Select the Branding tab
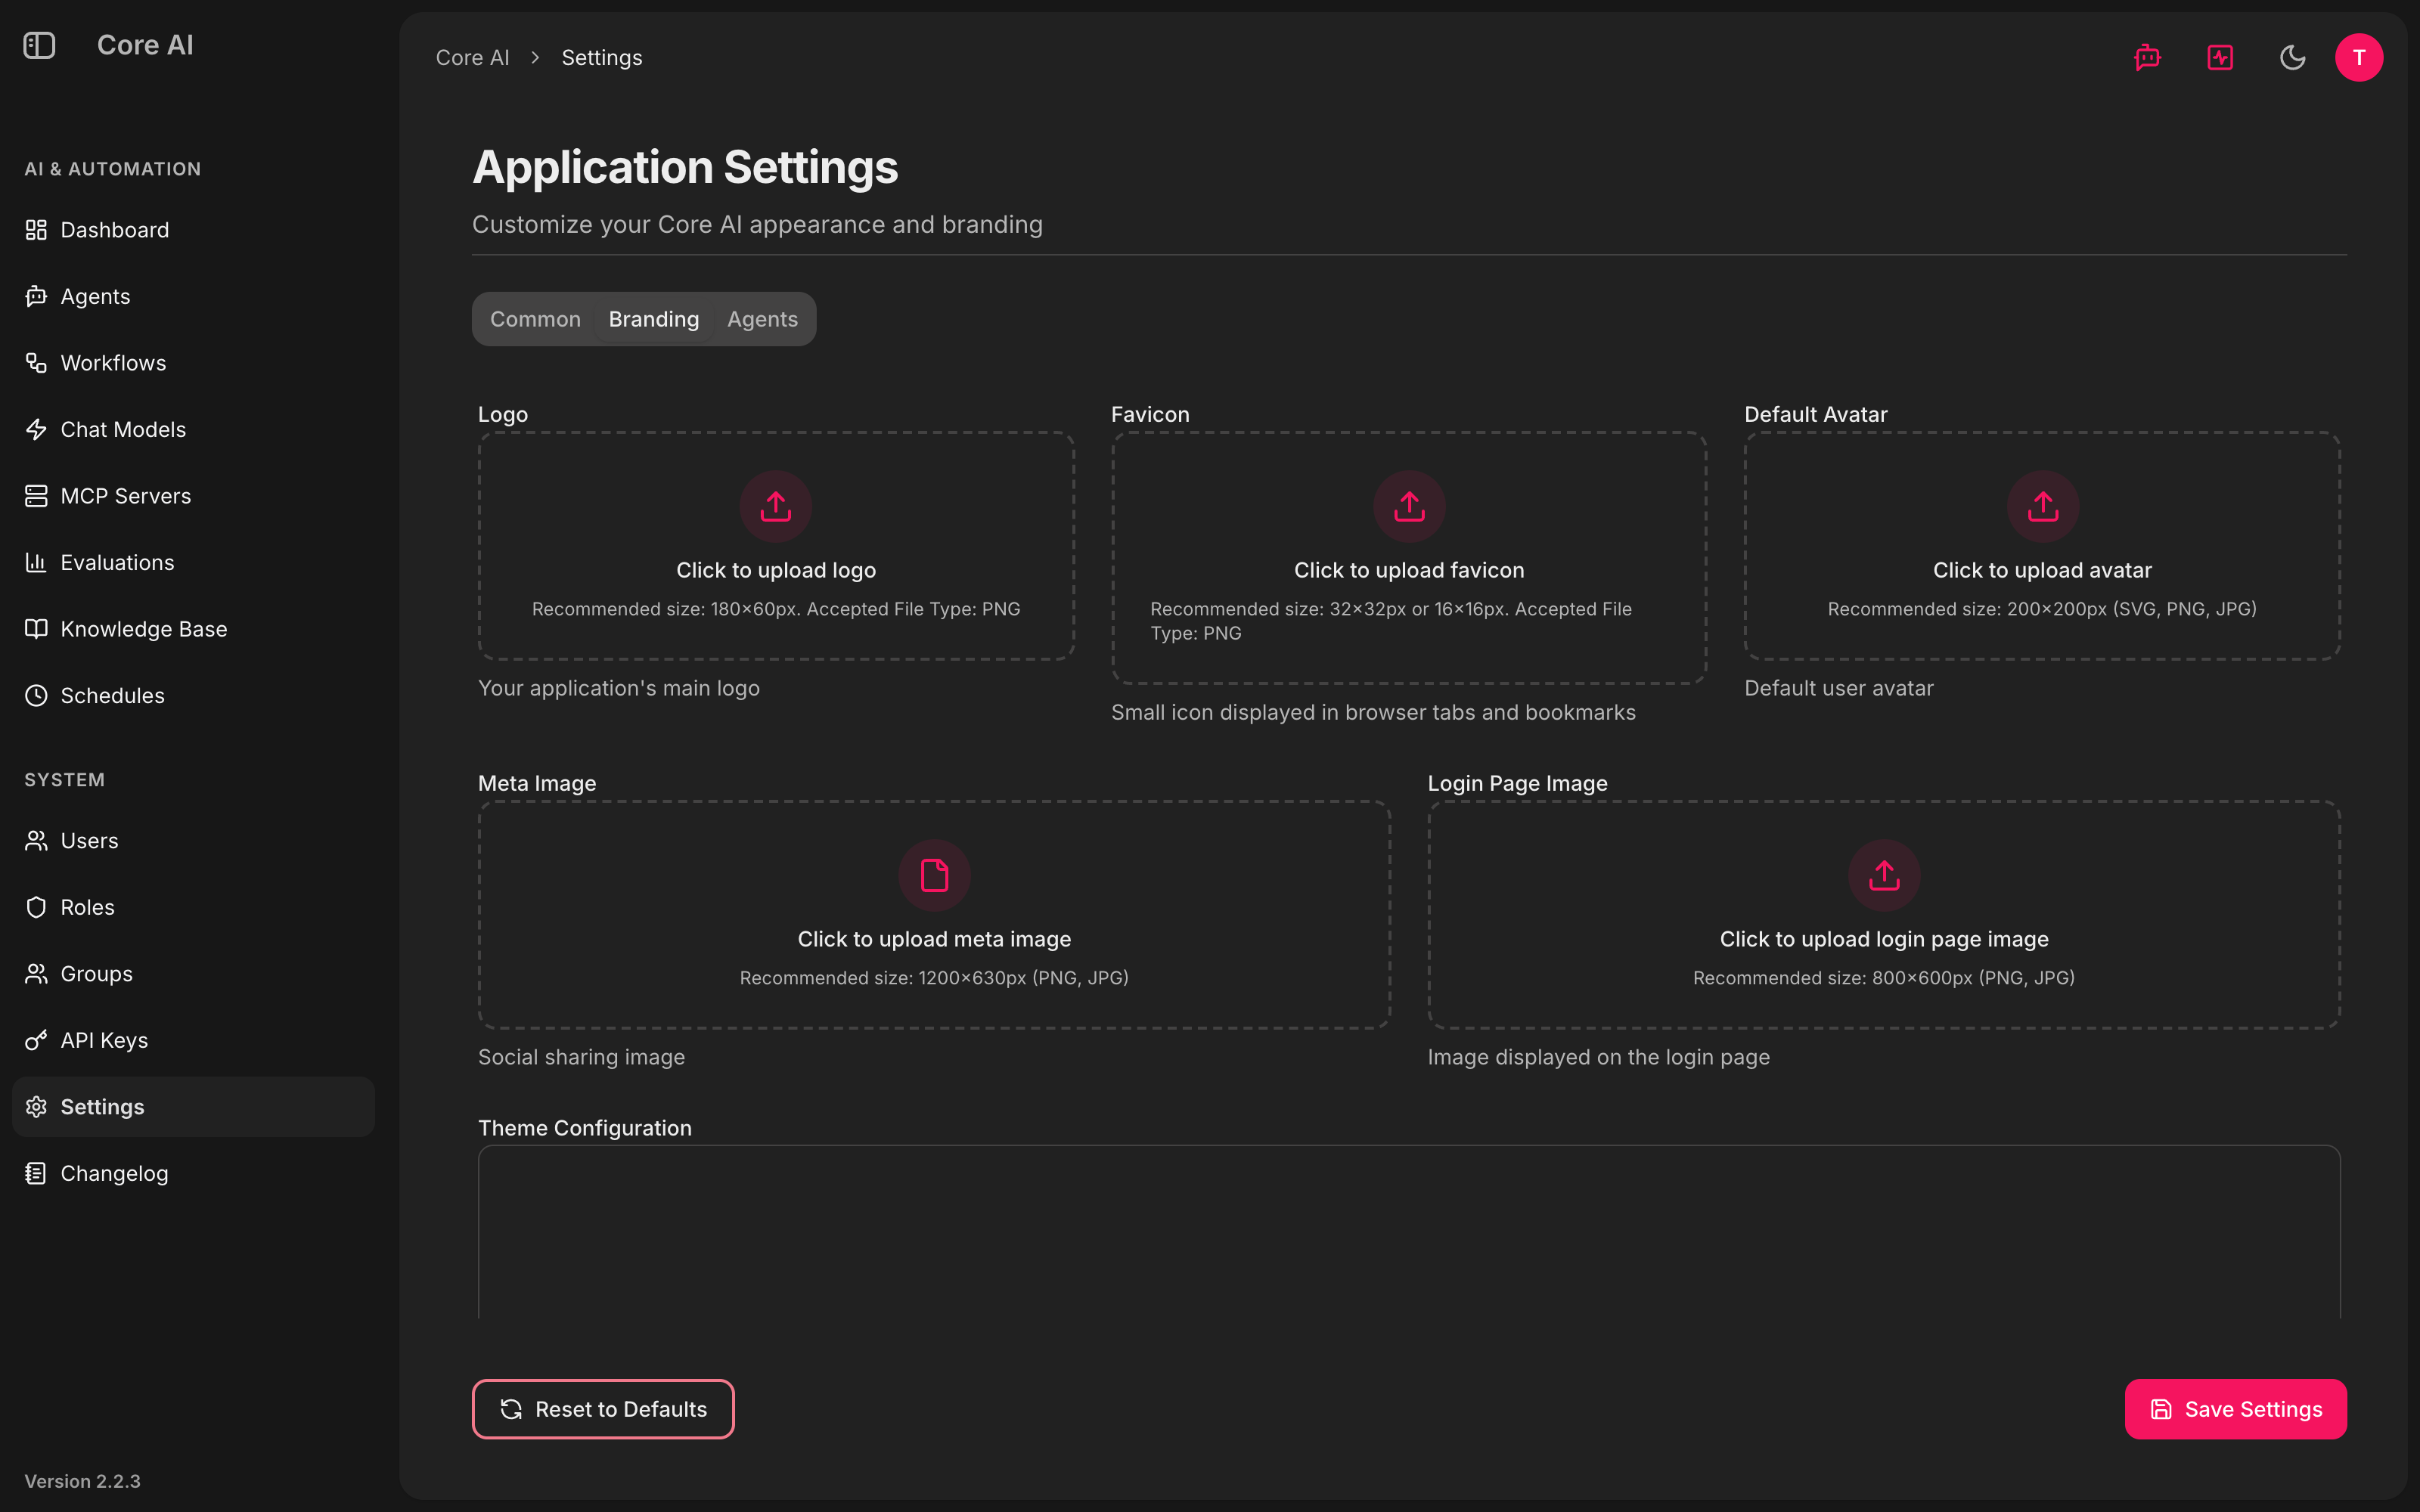The height and width of the screenshot is (1512, 2420). 654,319
